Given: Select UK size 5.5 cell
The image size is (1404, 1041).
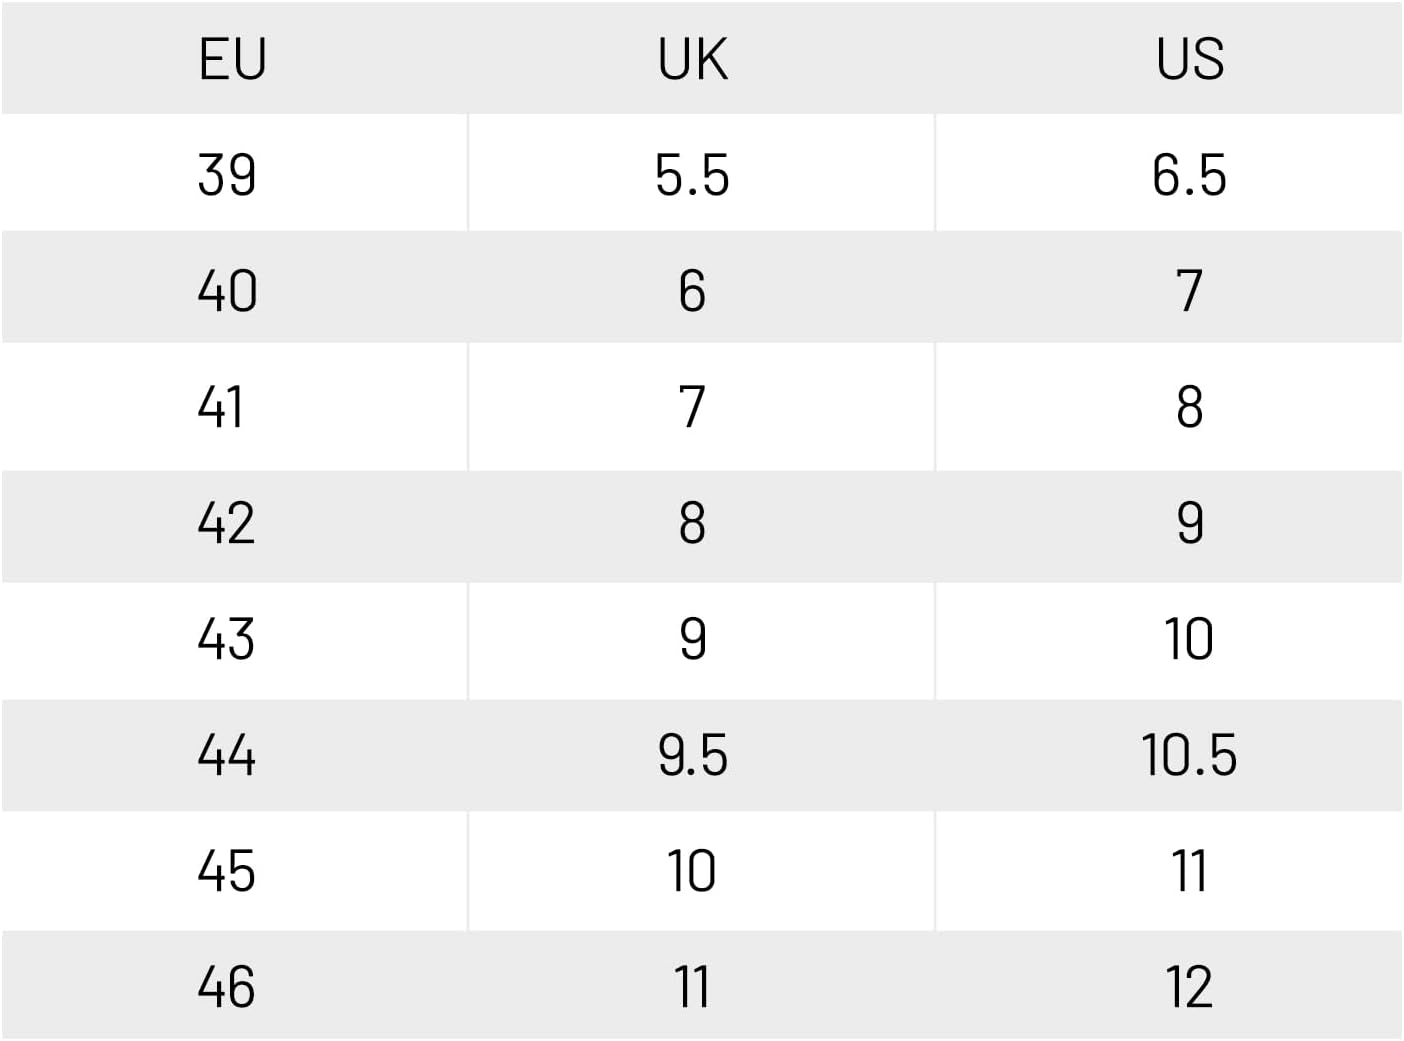Looking at the screenshot, I should 692,175.
